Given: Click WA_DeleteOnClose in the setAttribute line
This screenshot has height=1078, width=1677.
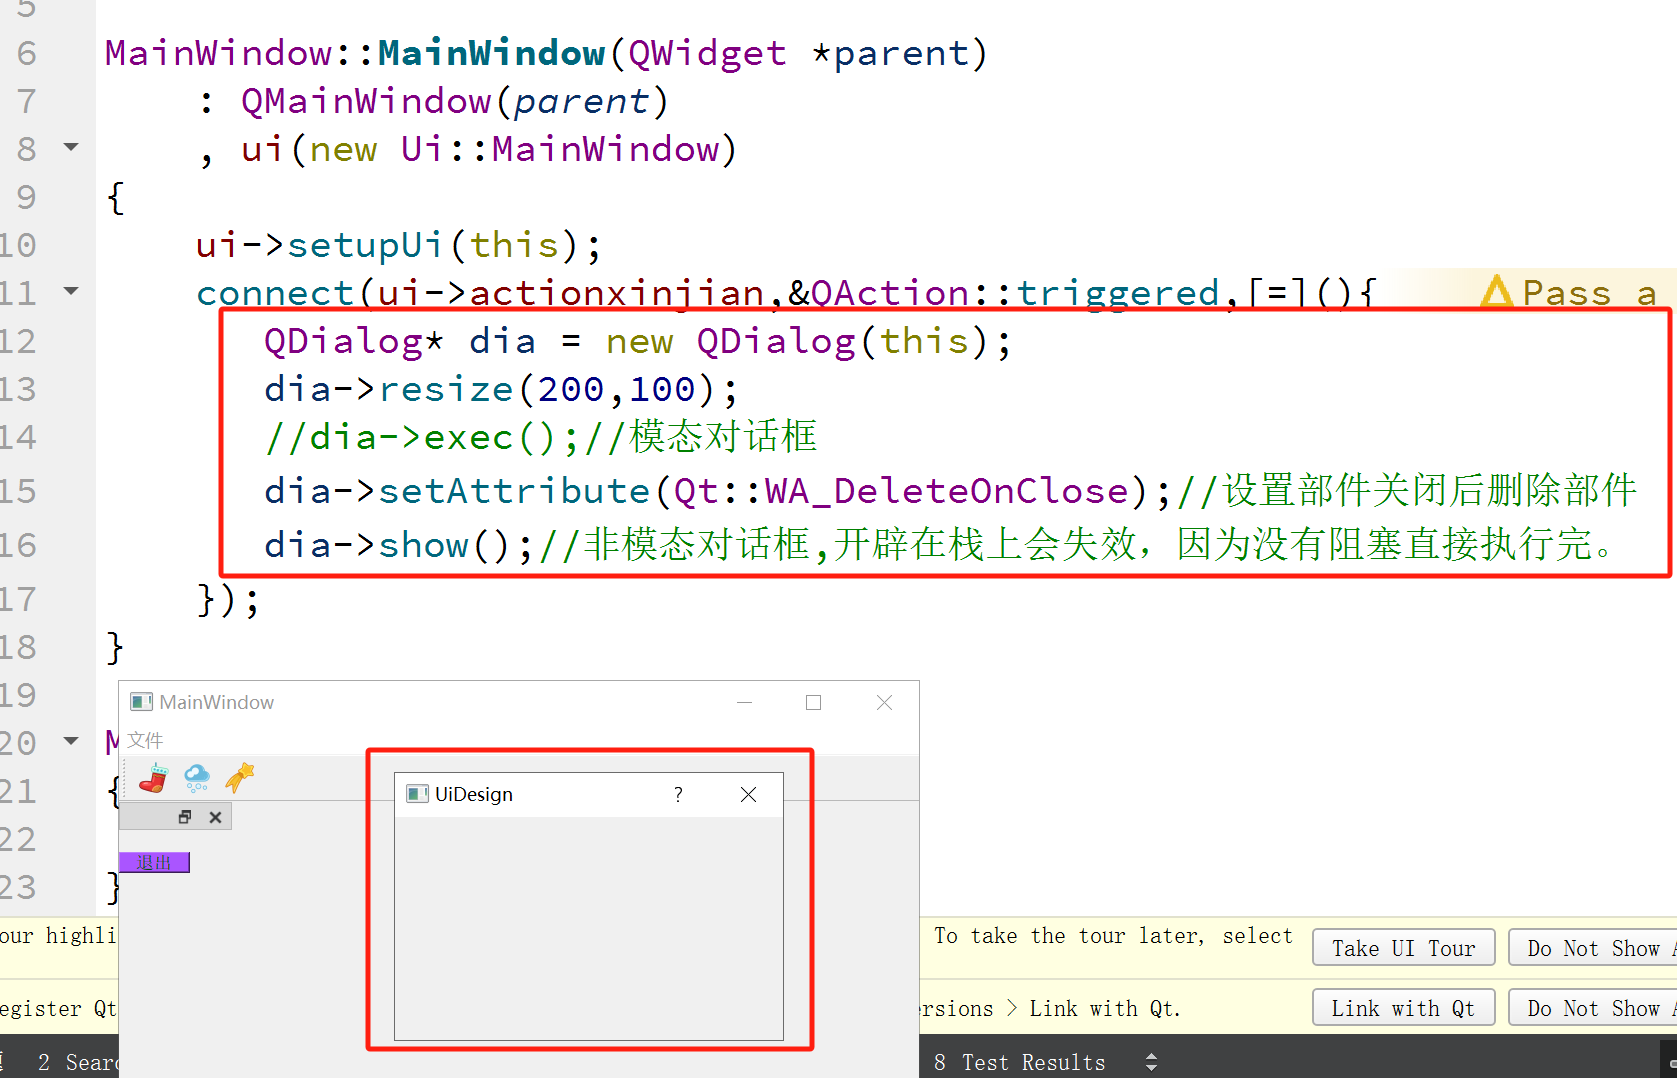Looking at the screenshot, I should tap(947, 491).
